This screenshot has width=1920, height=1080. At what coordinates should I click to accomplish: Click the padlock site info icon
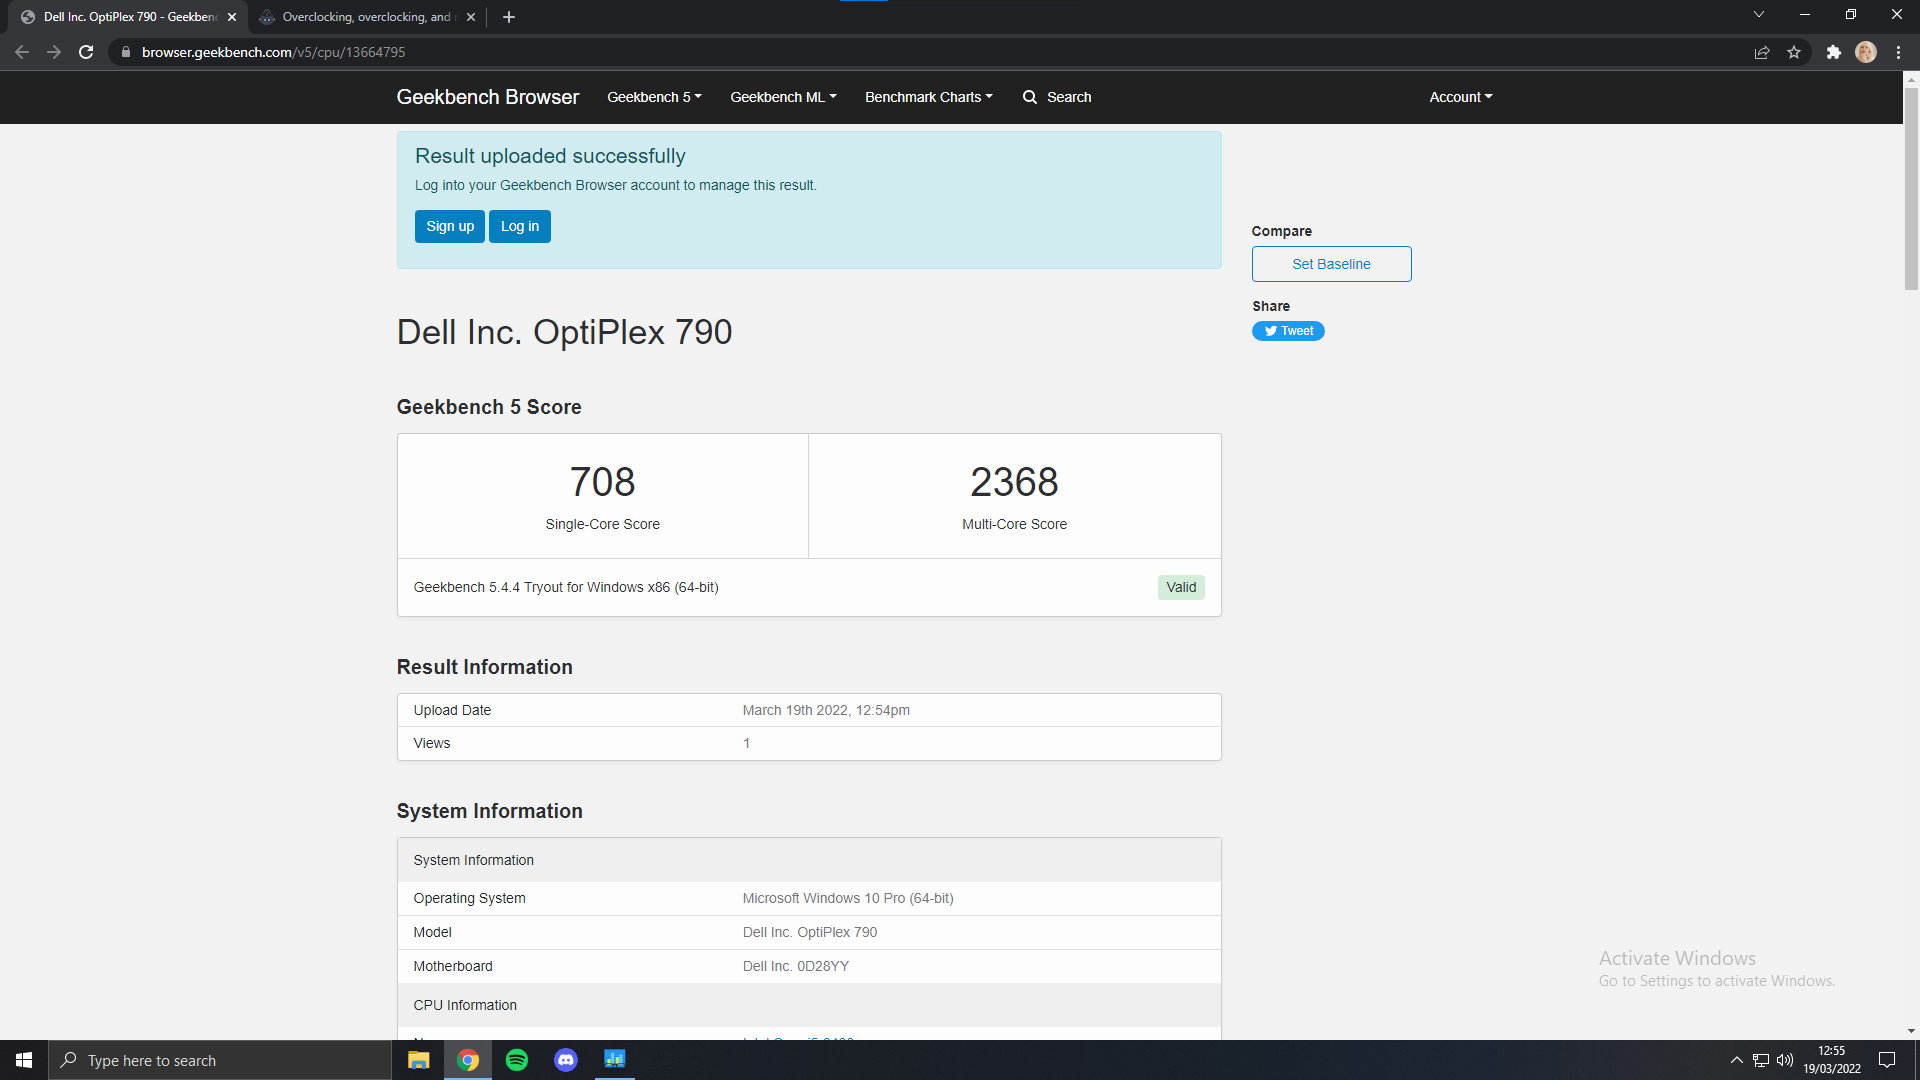point(125,52)
